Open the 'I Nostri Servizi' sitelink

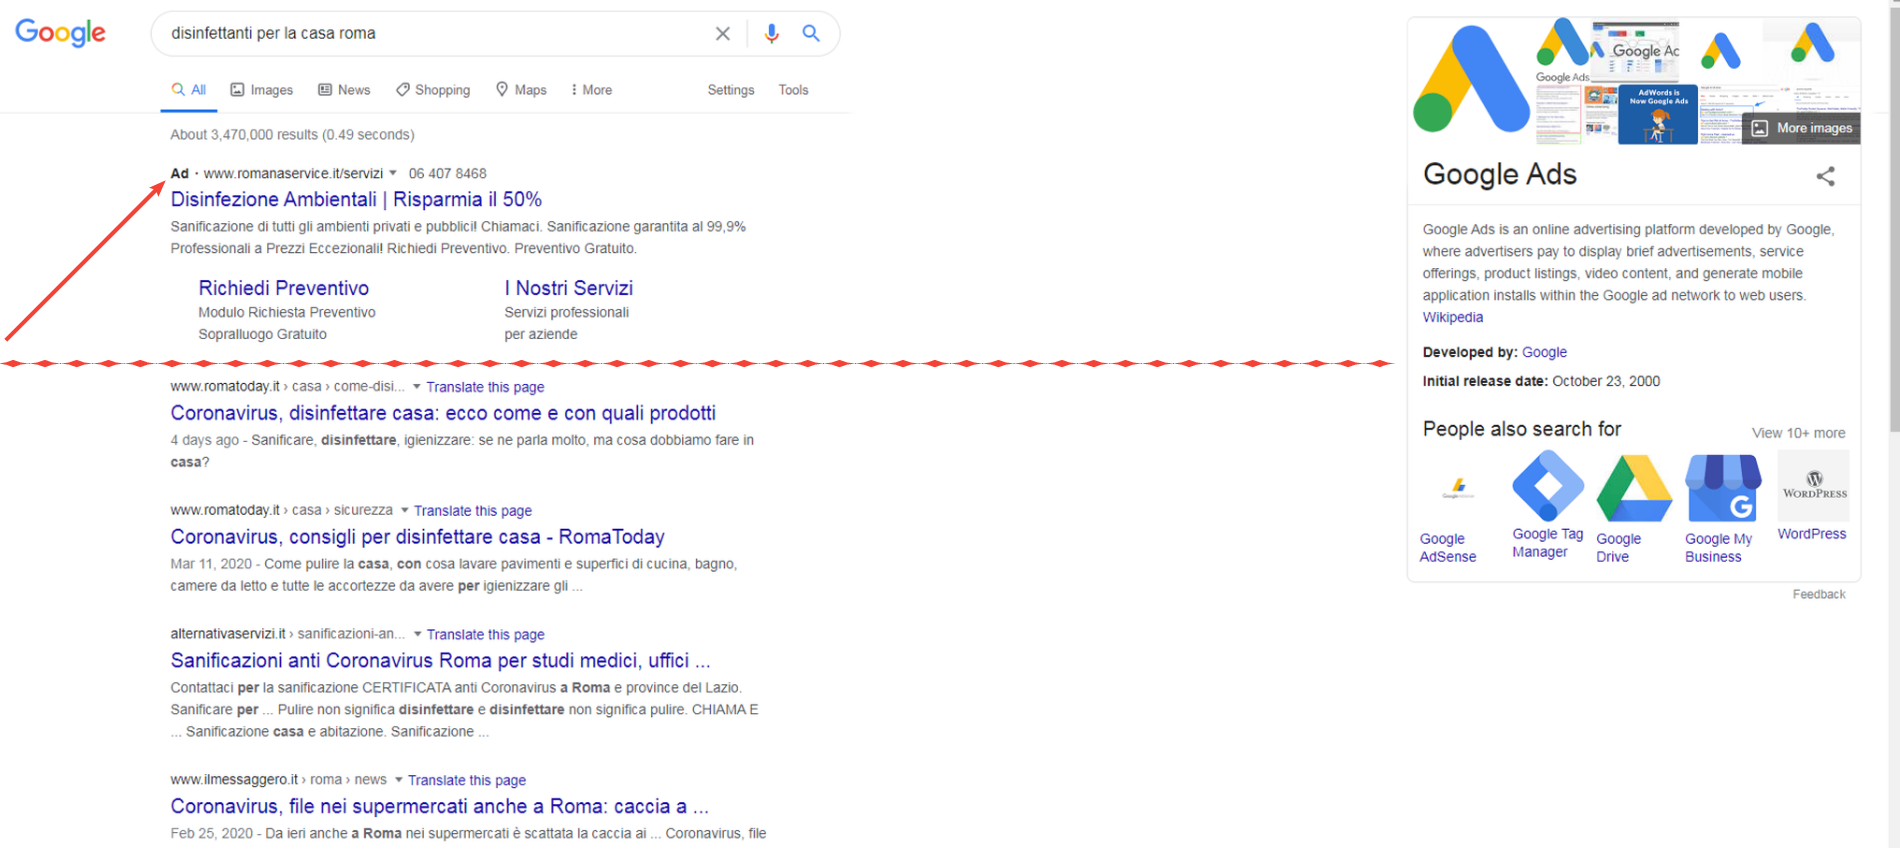click(x=569, y=288)
